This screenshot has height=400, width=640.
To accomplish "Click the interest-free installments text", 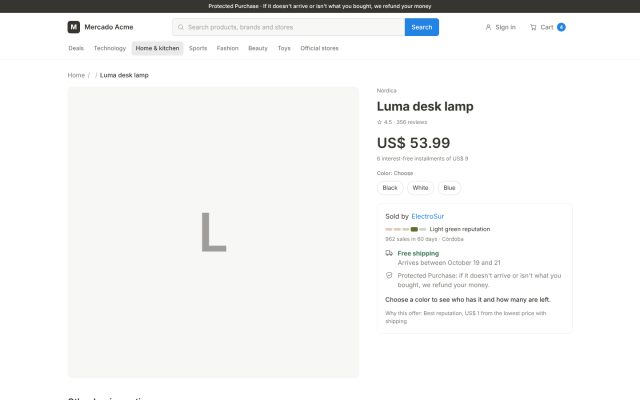I will pos(422,159).
